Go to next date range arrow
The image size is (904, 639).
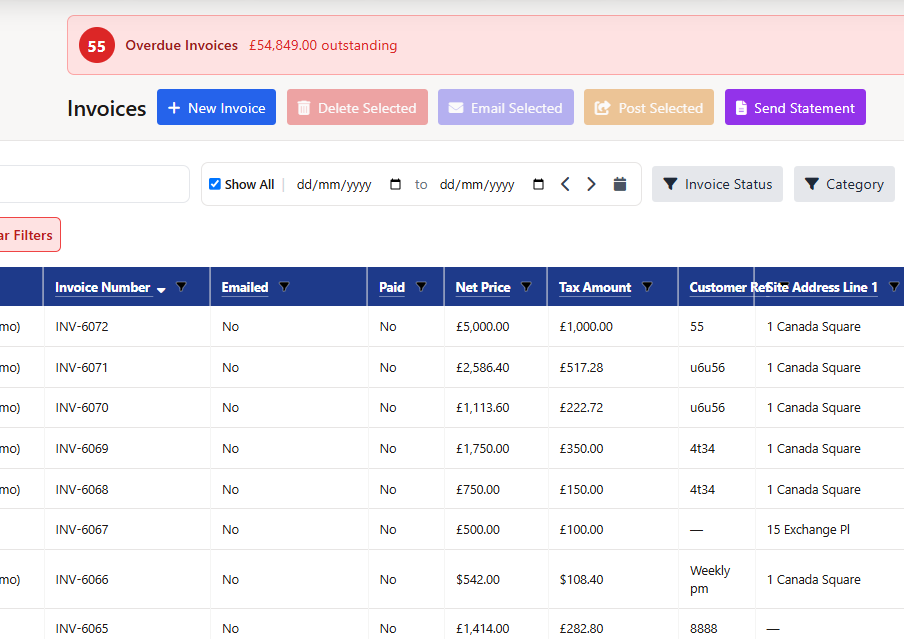point(591,184)
